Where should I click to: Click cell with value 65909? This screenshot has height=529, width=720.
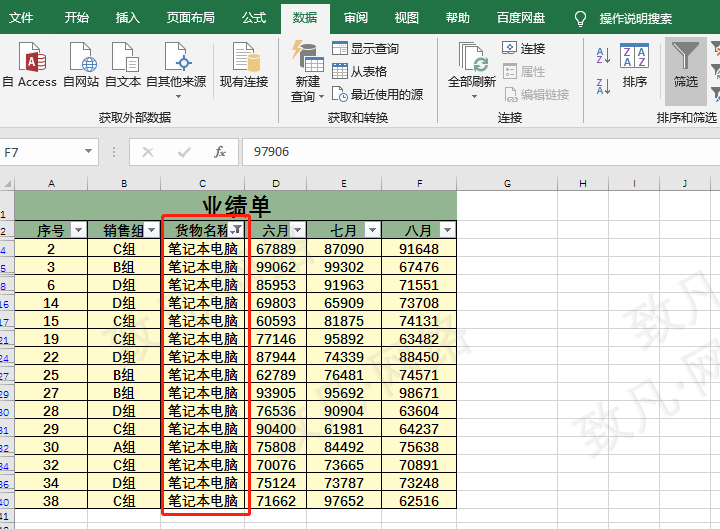tap(344, 303)
